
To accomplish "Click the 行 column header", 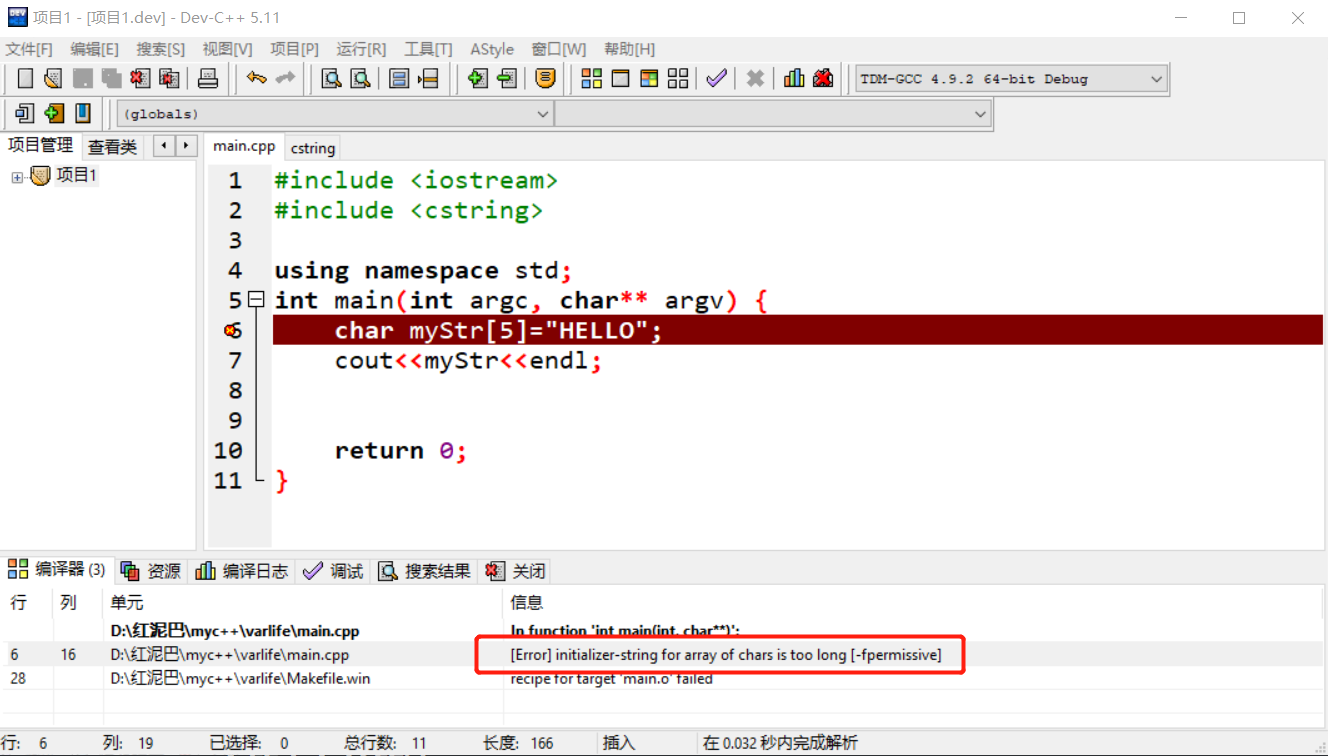I will (28, 602).
